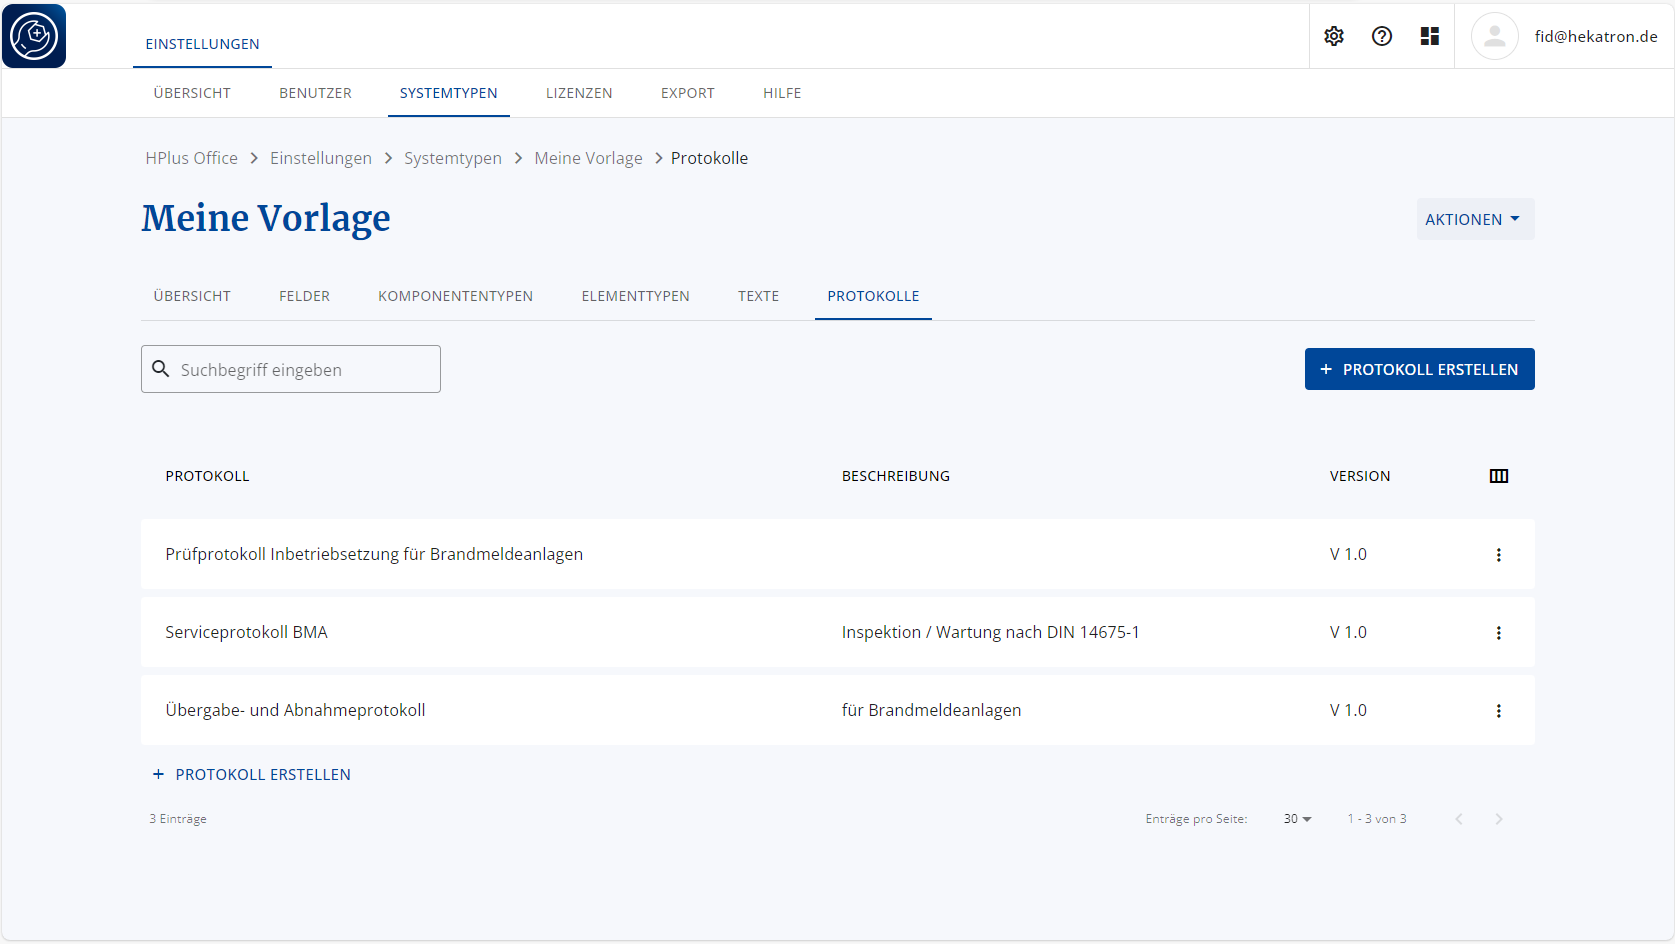Go to Systemtypen breadcrumb

453,158
